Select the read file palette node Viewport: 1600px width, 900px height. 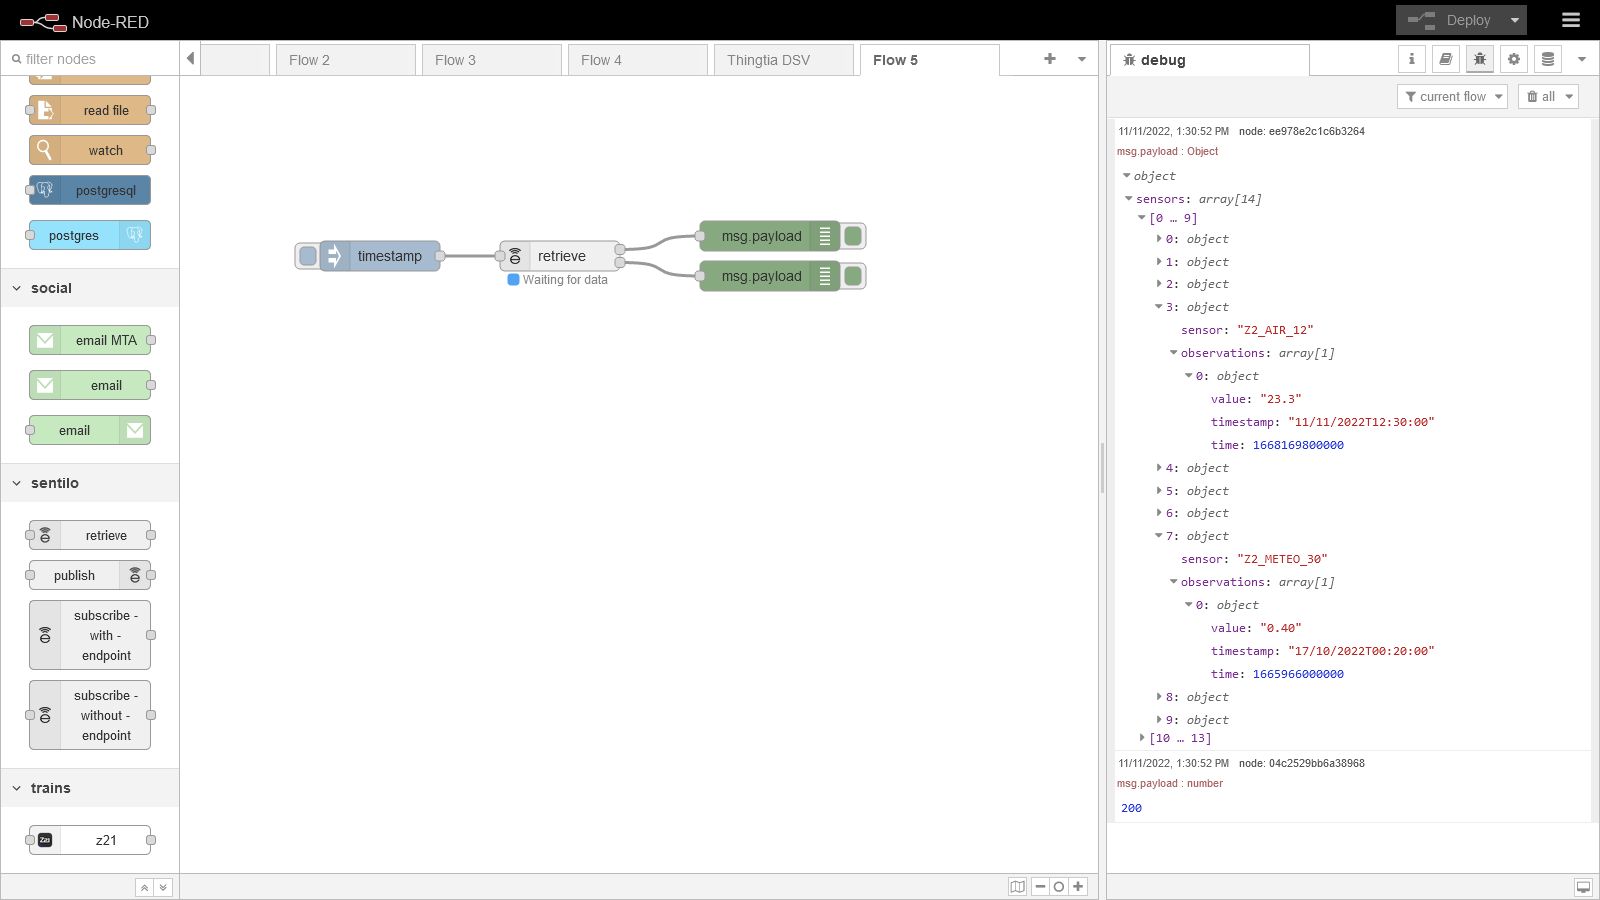pos(90,110)
